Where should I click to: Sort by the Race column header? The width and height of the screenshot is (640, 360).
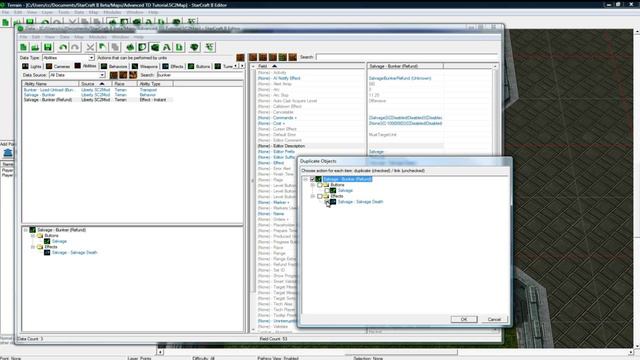(x=124, y=84)
